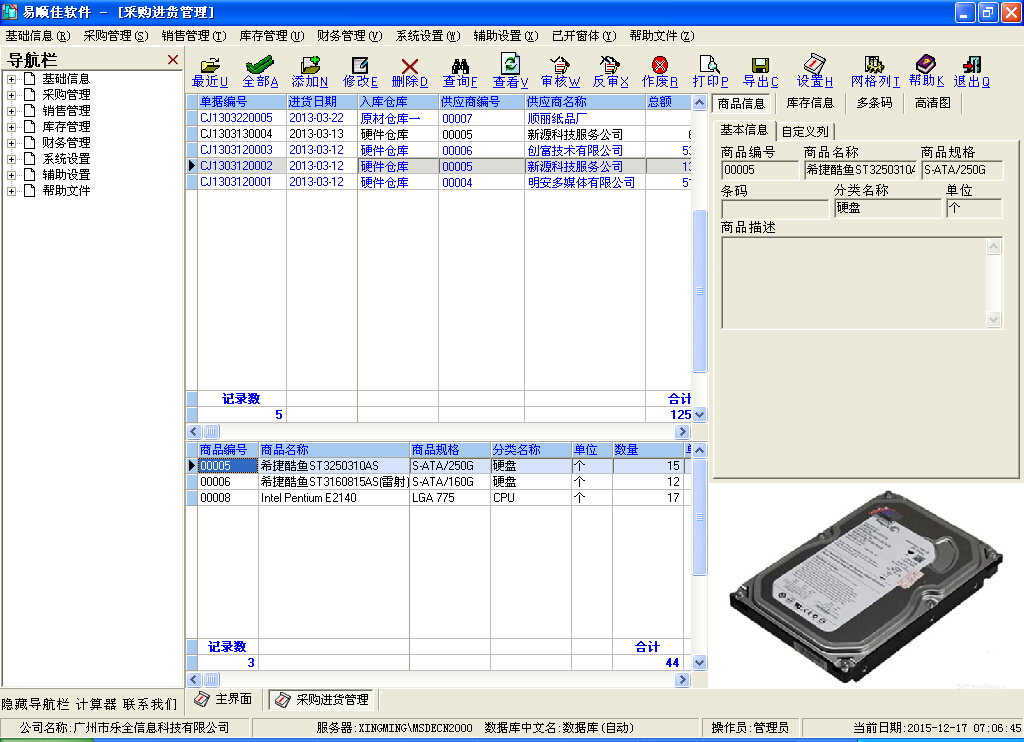This screenshot has width=1024, height=742.
Task: Open 查询 (Search) with the binoculars icon
Action: tap(460, 65)
